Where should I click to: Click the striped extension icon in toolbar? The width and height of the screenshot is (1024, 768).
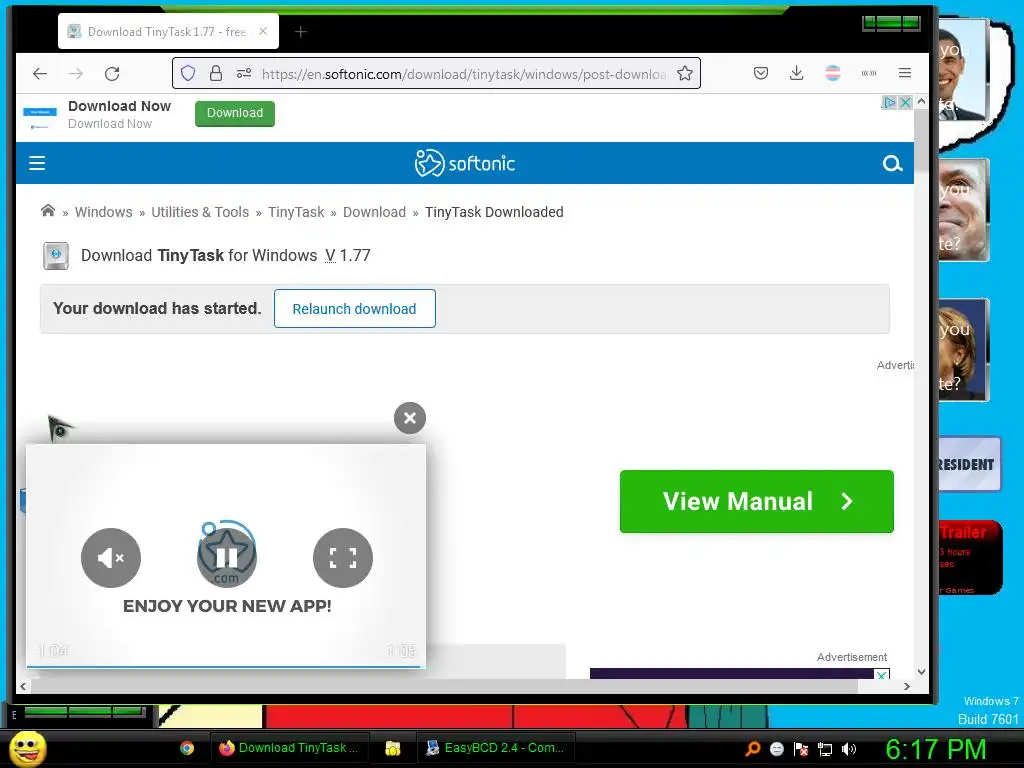coord(833,73)
